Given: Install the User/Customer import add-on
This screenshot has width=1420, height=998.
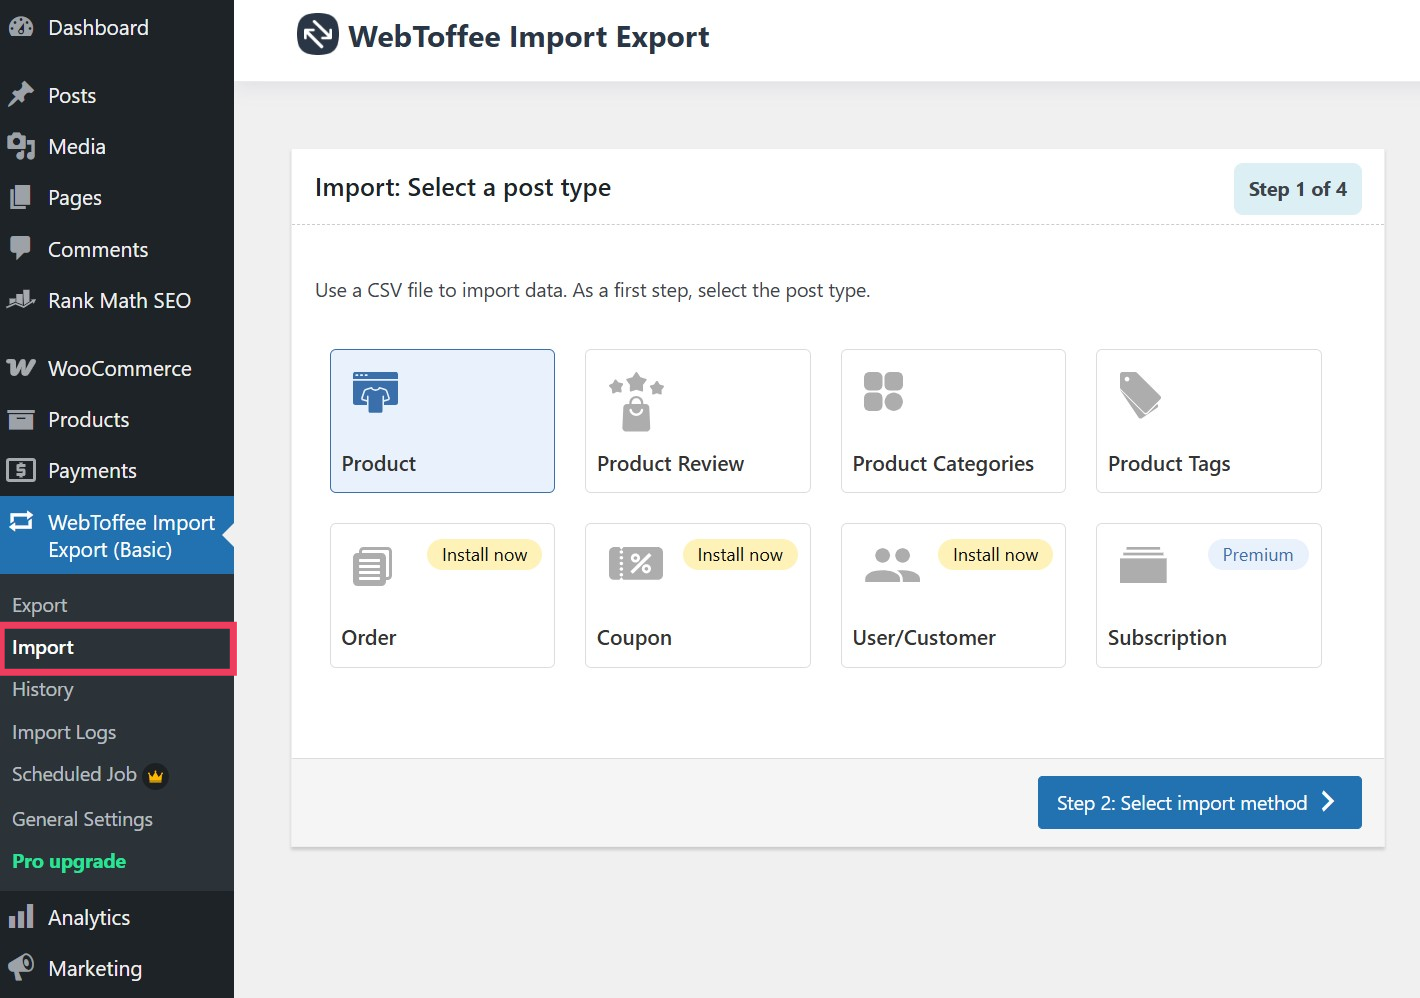Looking at the screenshot, I should pyautogui.click(x=995, y=554).
